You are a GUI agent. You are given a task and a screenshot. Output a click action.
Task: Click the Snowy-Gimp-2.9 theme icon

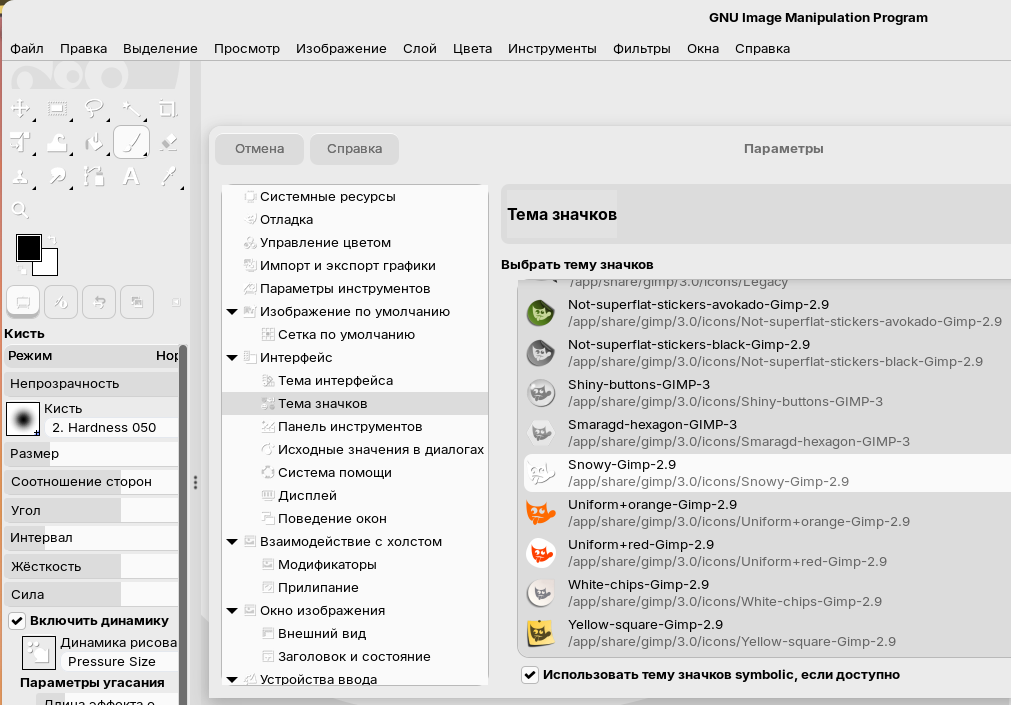(541, 473)
